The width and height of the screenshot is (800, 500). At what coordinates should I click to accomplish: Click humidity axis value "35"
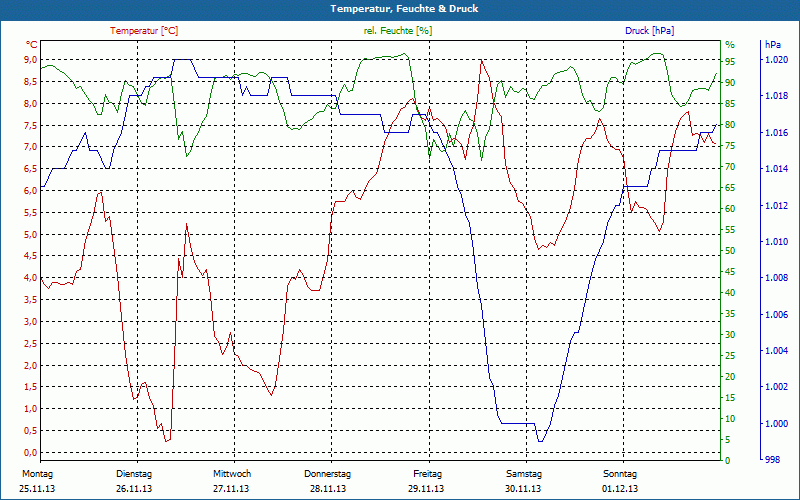[x=730, y=314]
